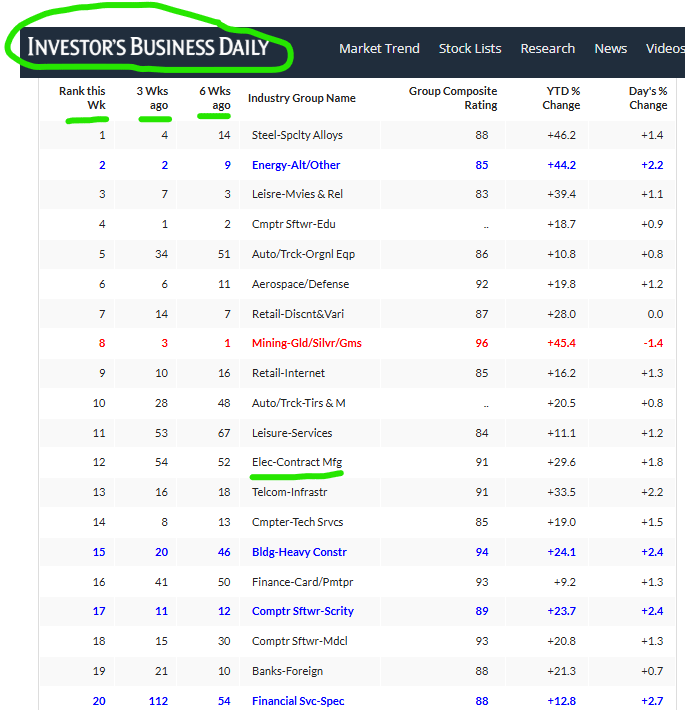685x710 pixels.
Task: Click YTD change +44.2 for Energy-Alt/Other
Action: (561, 165)
